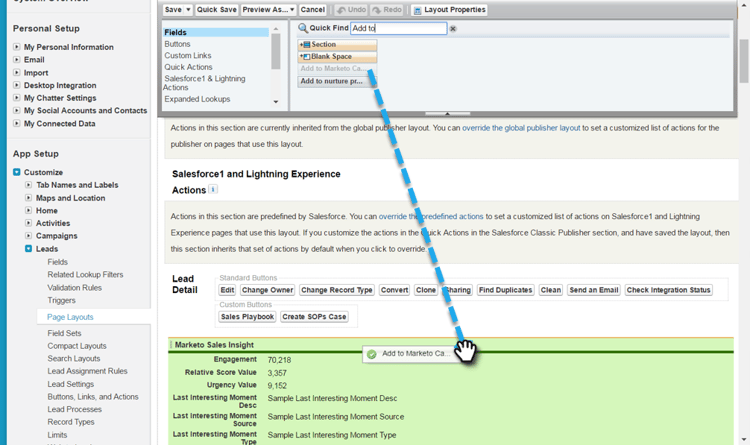Expand My Social Accounts and Contacts
Image resolution: width=750 pixels, height=445 pixels.
point(17,111)
